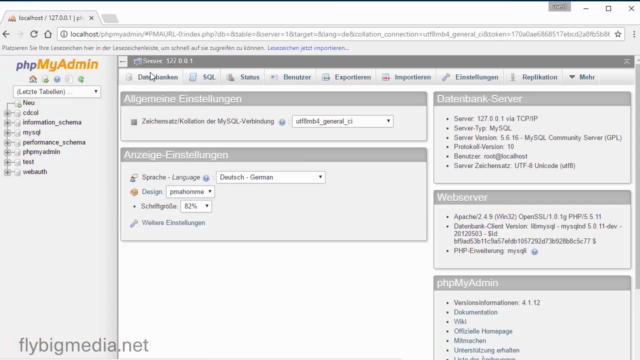Open the Unterstützung erhalten link
640x360 pixels.
tap(487, 350)
